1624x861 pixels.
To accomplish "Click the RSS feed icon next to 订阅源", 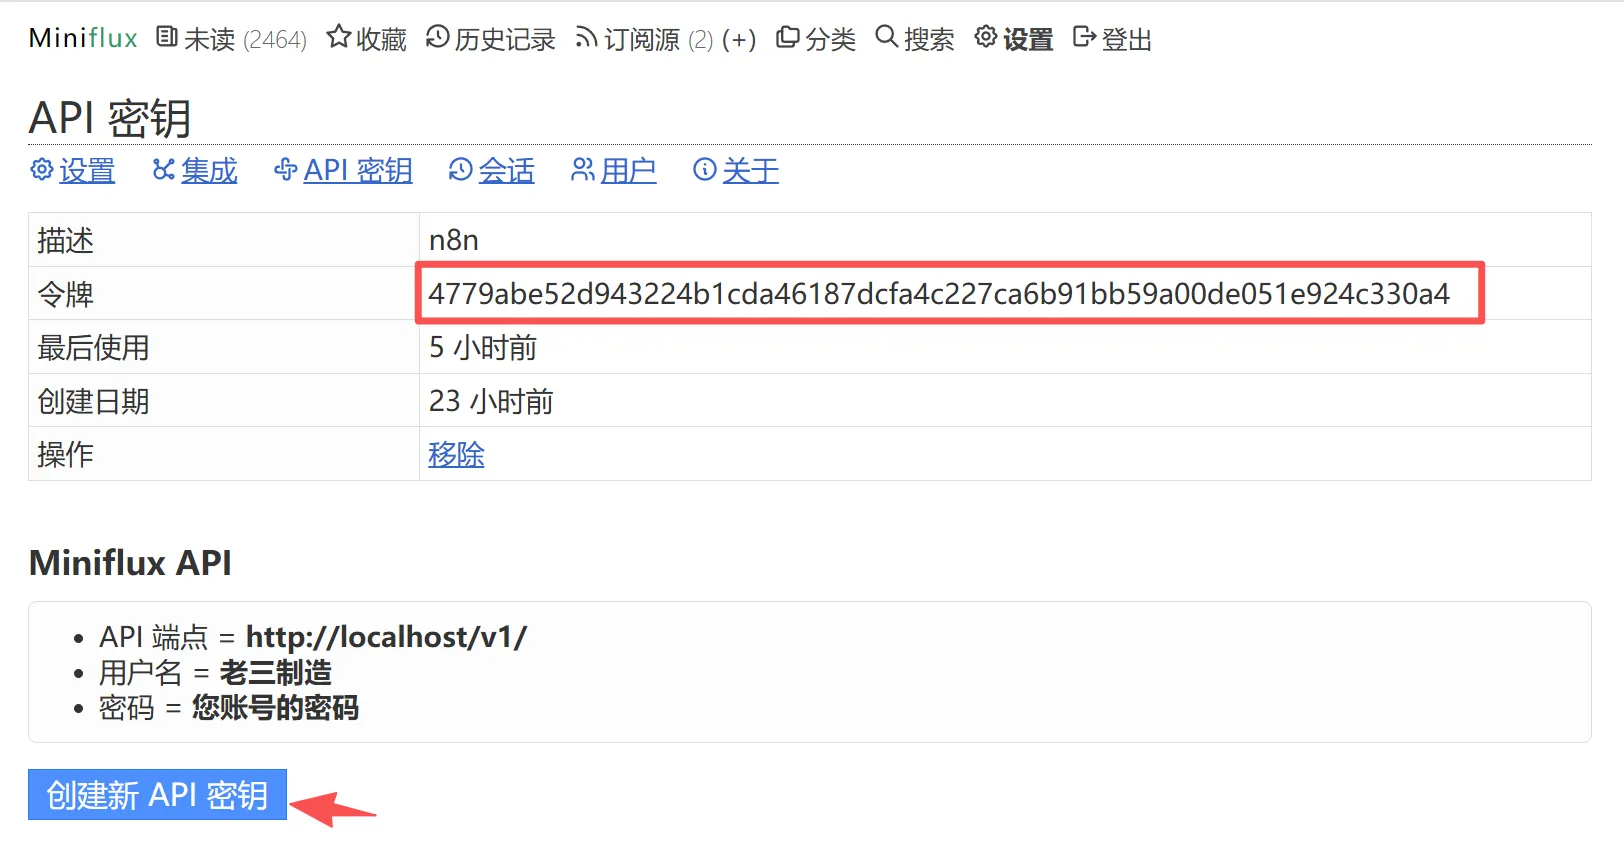I will point(586,38).
